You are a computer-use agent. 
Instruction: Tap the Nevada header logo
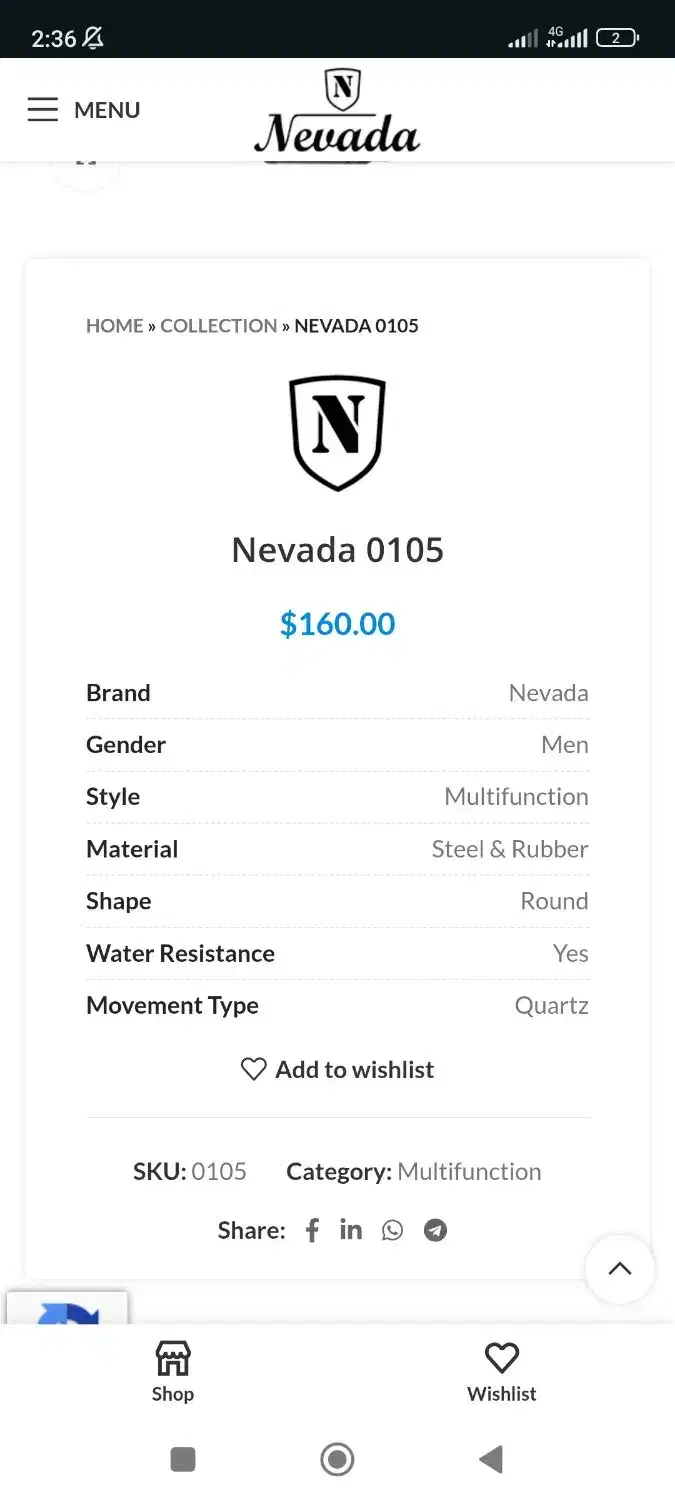pyautogui.click(x=337, y=112)
